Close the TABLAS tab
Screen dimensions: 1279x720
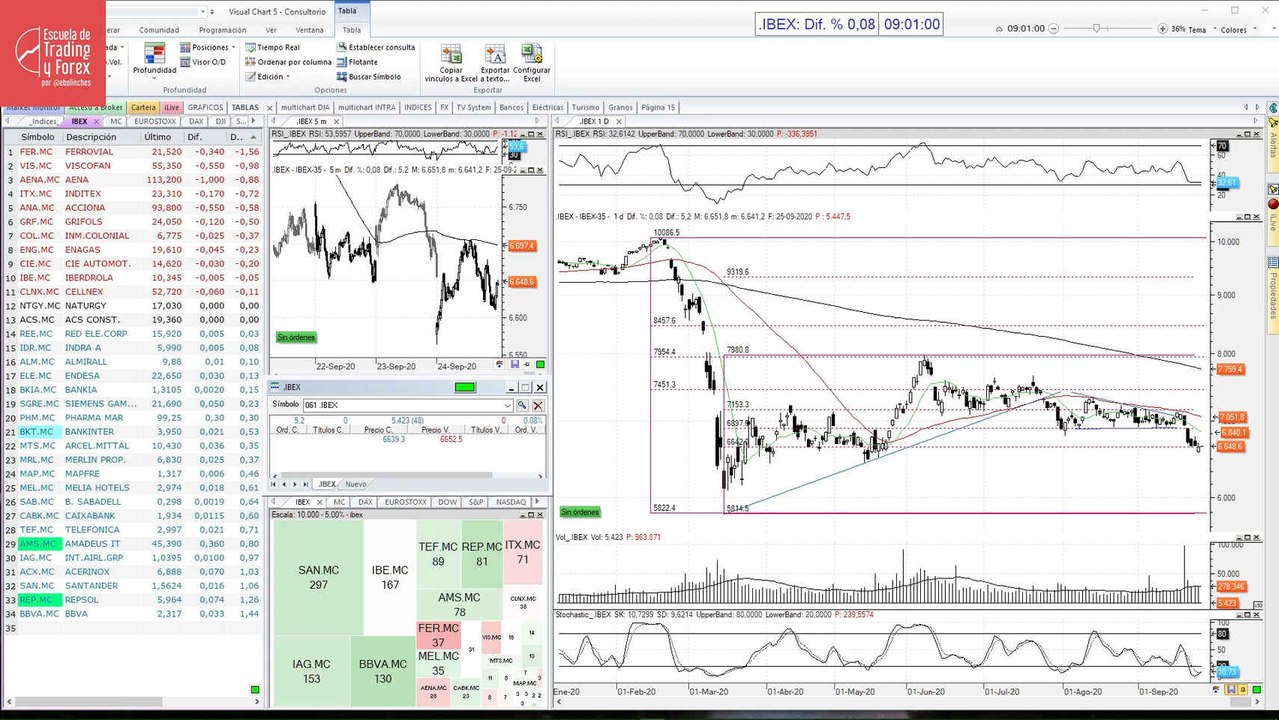click(x=268, y=107)
